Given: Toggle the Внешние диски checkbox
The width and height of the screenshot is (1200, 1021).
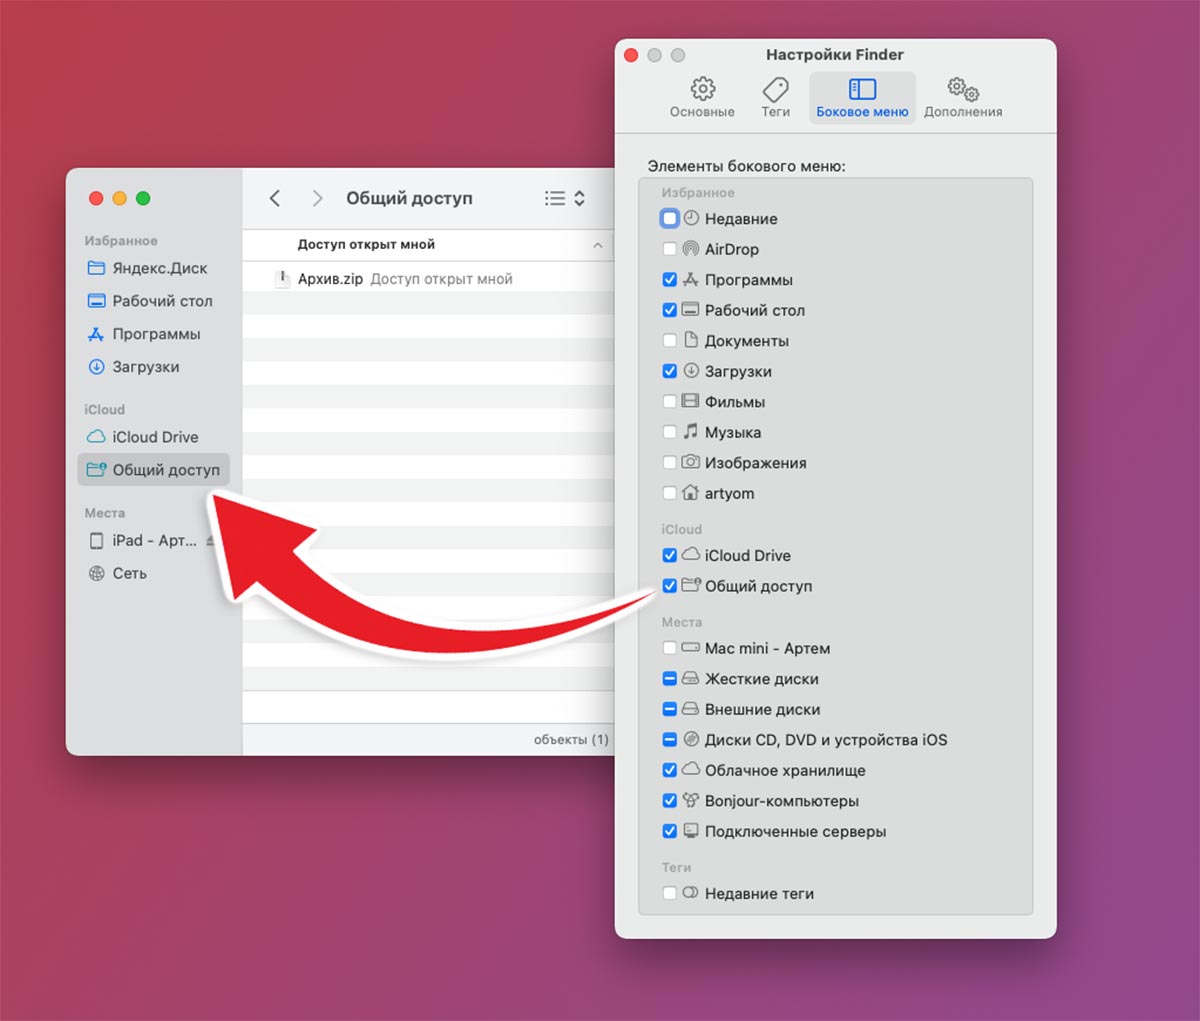Looking at the screenshot, I should 670,709.
